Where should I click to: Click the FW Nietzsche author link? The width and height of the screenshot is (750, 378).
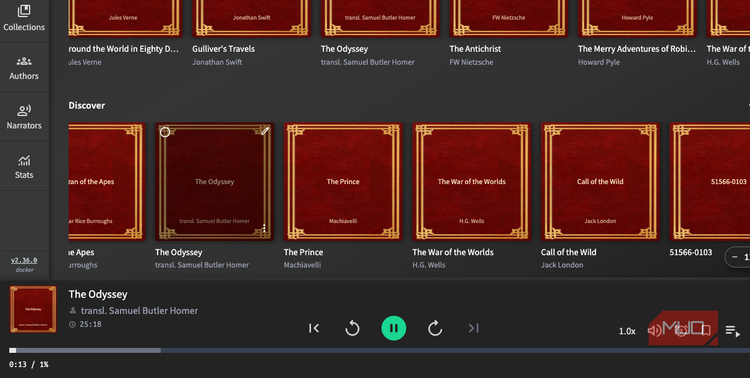(471, 62)
